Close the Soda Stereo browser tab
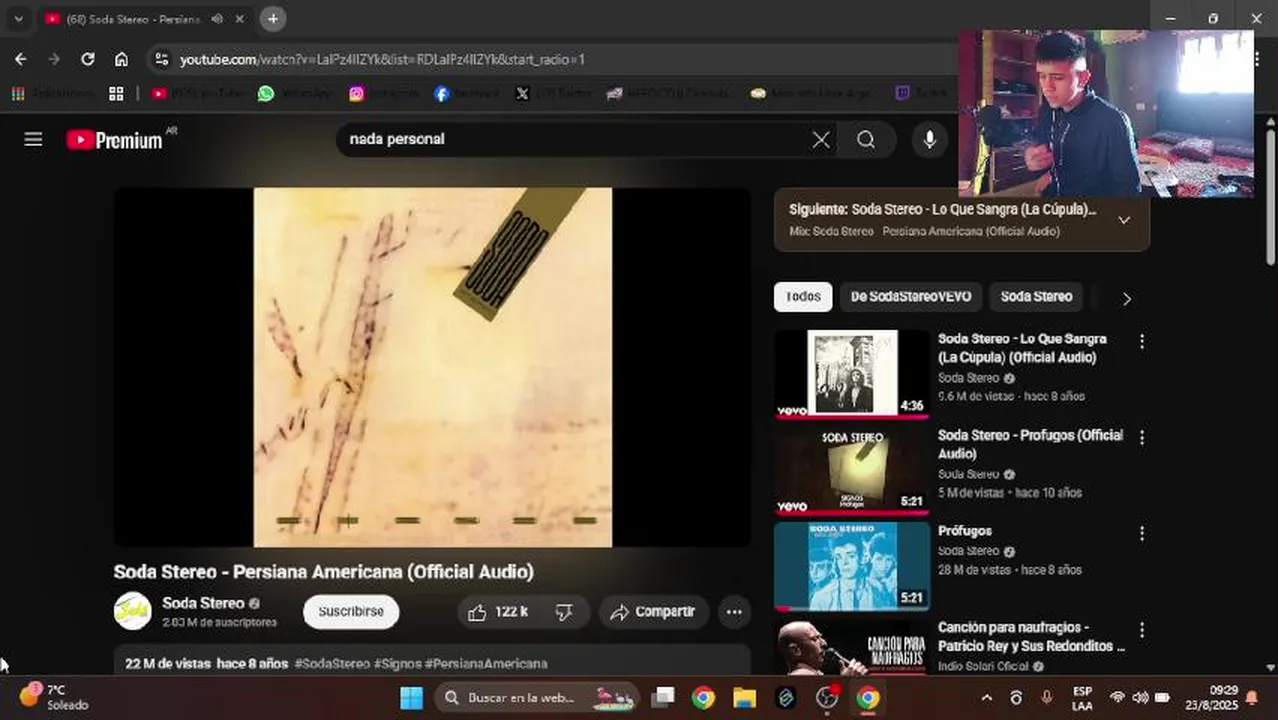This screenshot has width=1278, height=720. (x=240, y=18)
